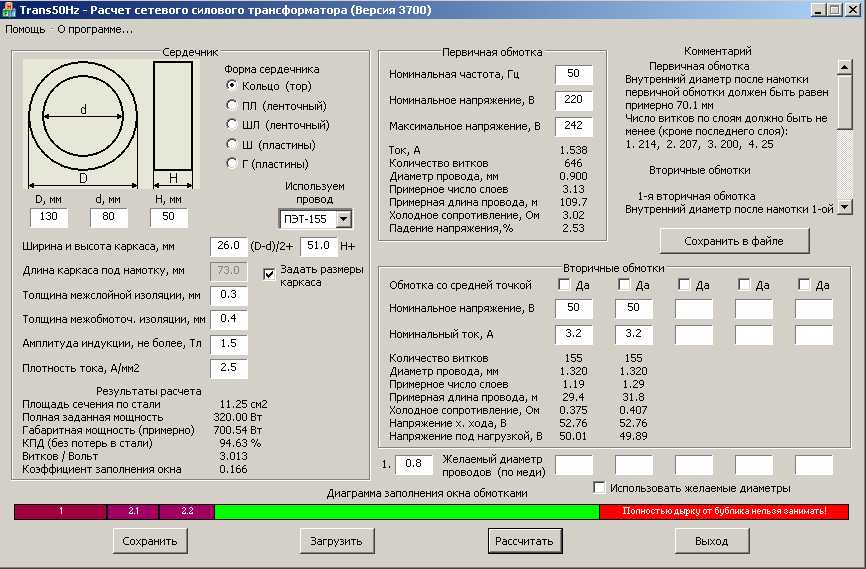The image size is (866, 569).
Task: Click the КПД value 94.63 %
Action: (x=240, y=442)
